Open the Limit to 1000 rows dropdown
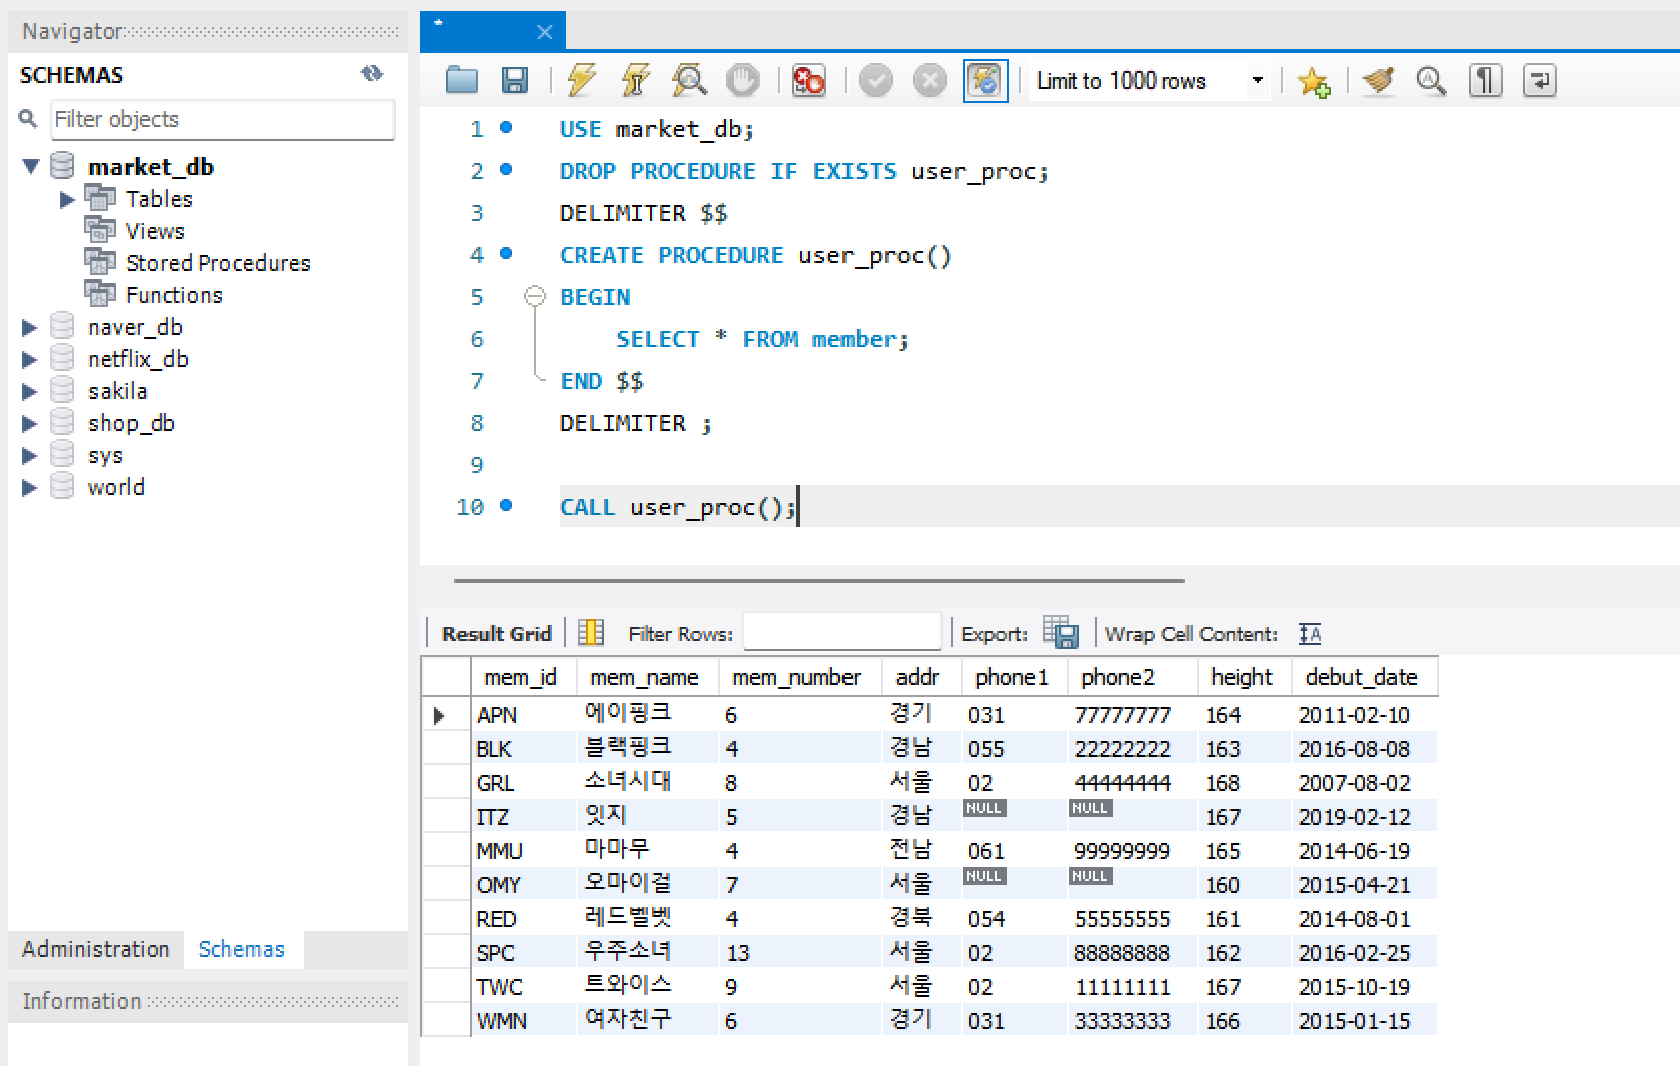This screenshot has height=1066, width=1680. click(1257, 80)
